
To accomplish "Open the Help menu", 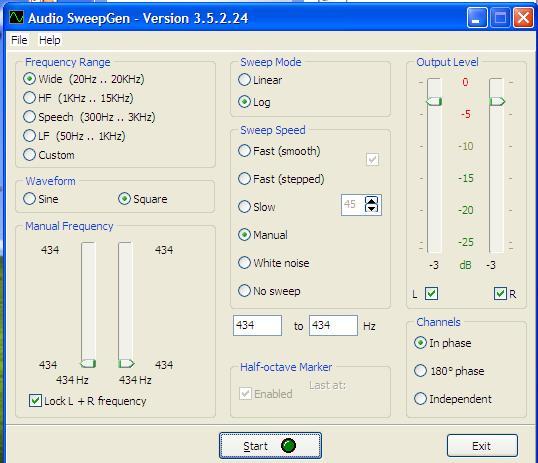I will pos(50,40).
